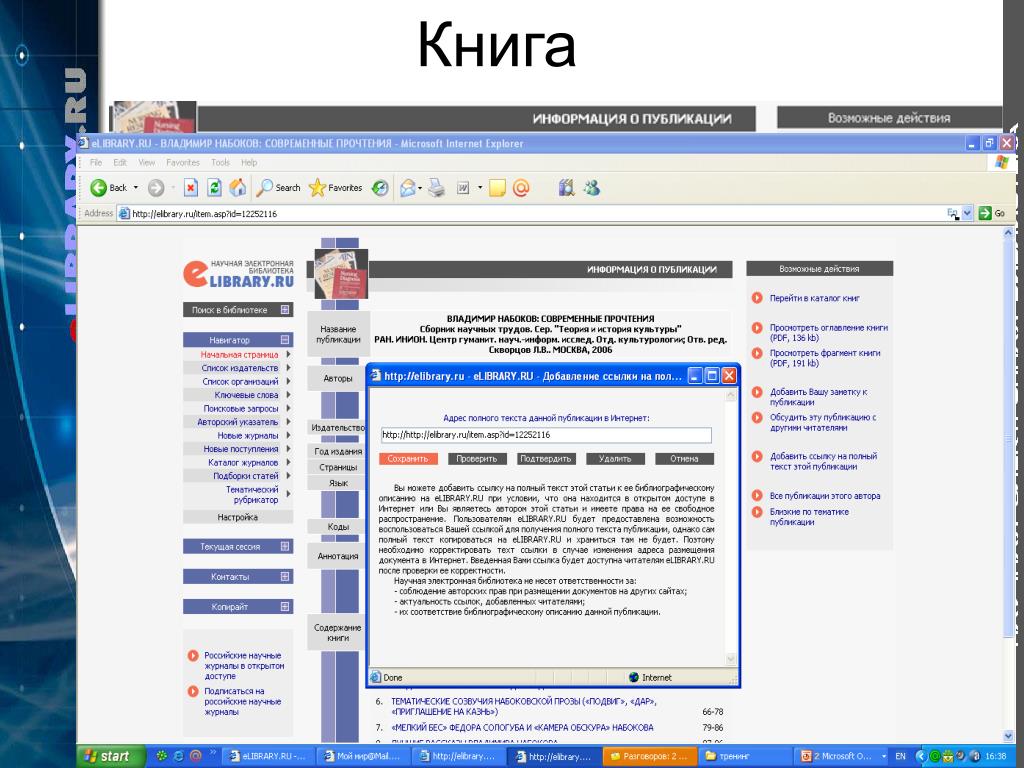Expand the Контакты panel
This screenshot has width=1024, height=768.
coord(285,577)
